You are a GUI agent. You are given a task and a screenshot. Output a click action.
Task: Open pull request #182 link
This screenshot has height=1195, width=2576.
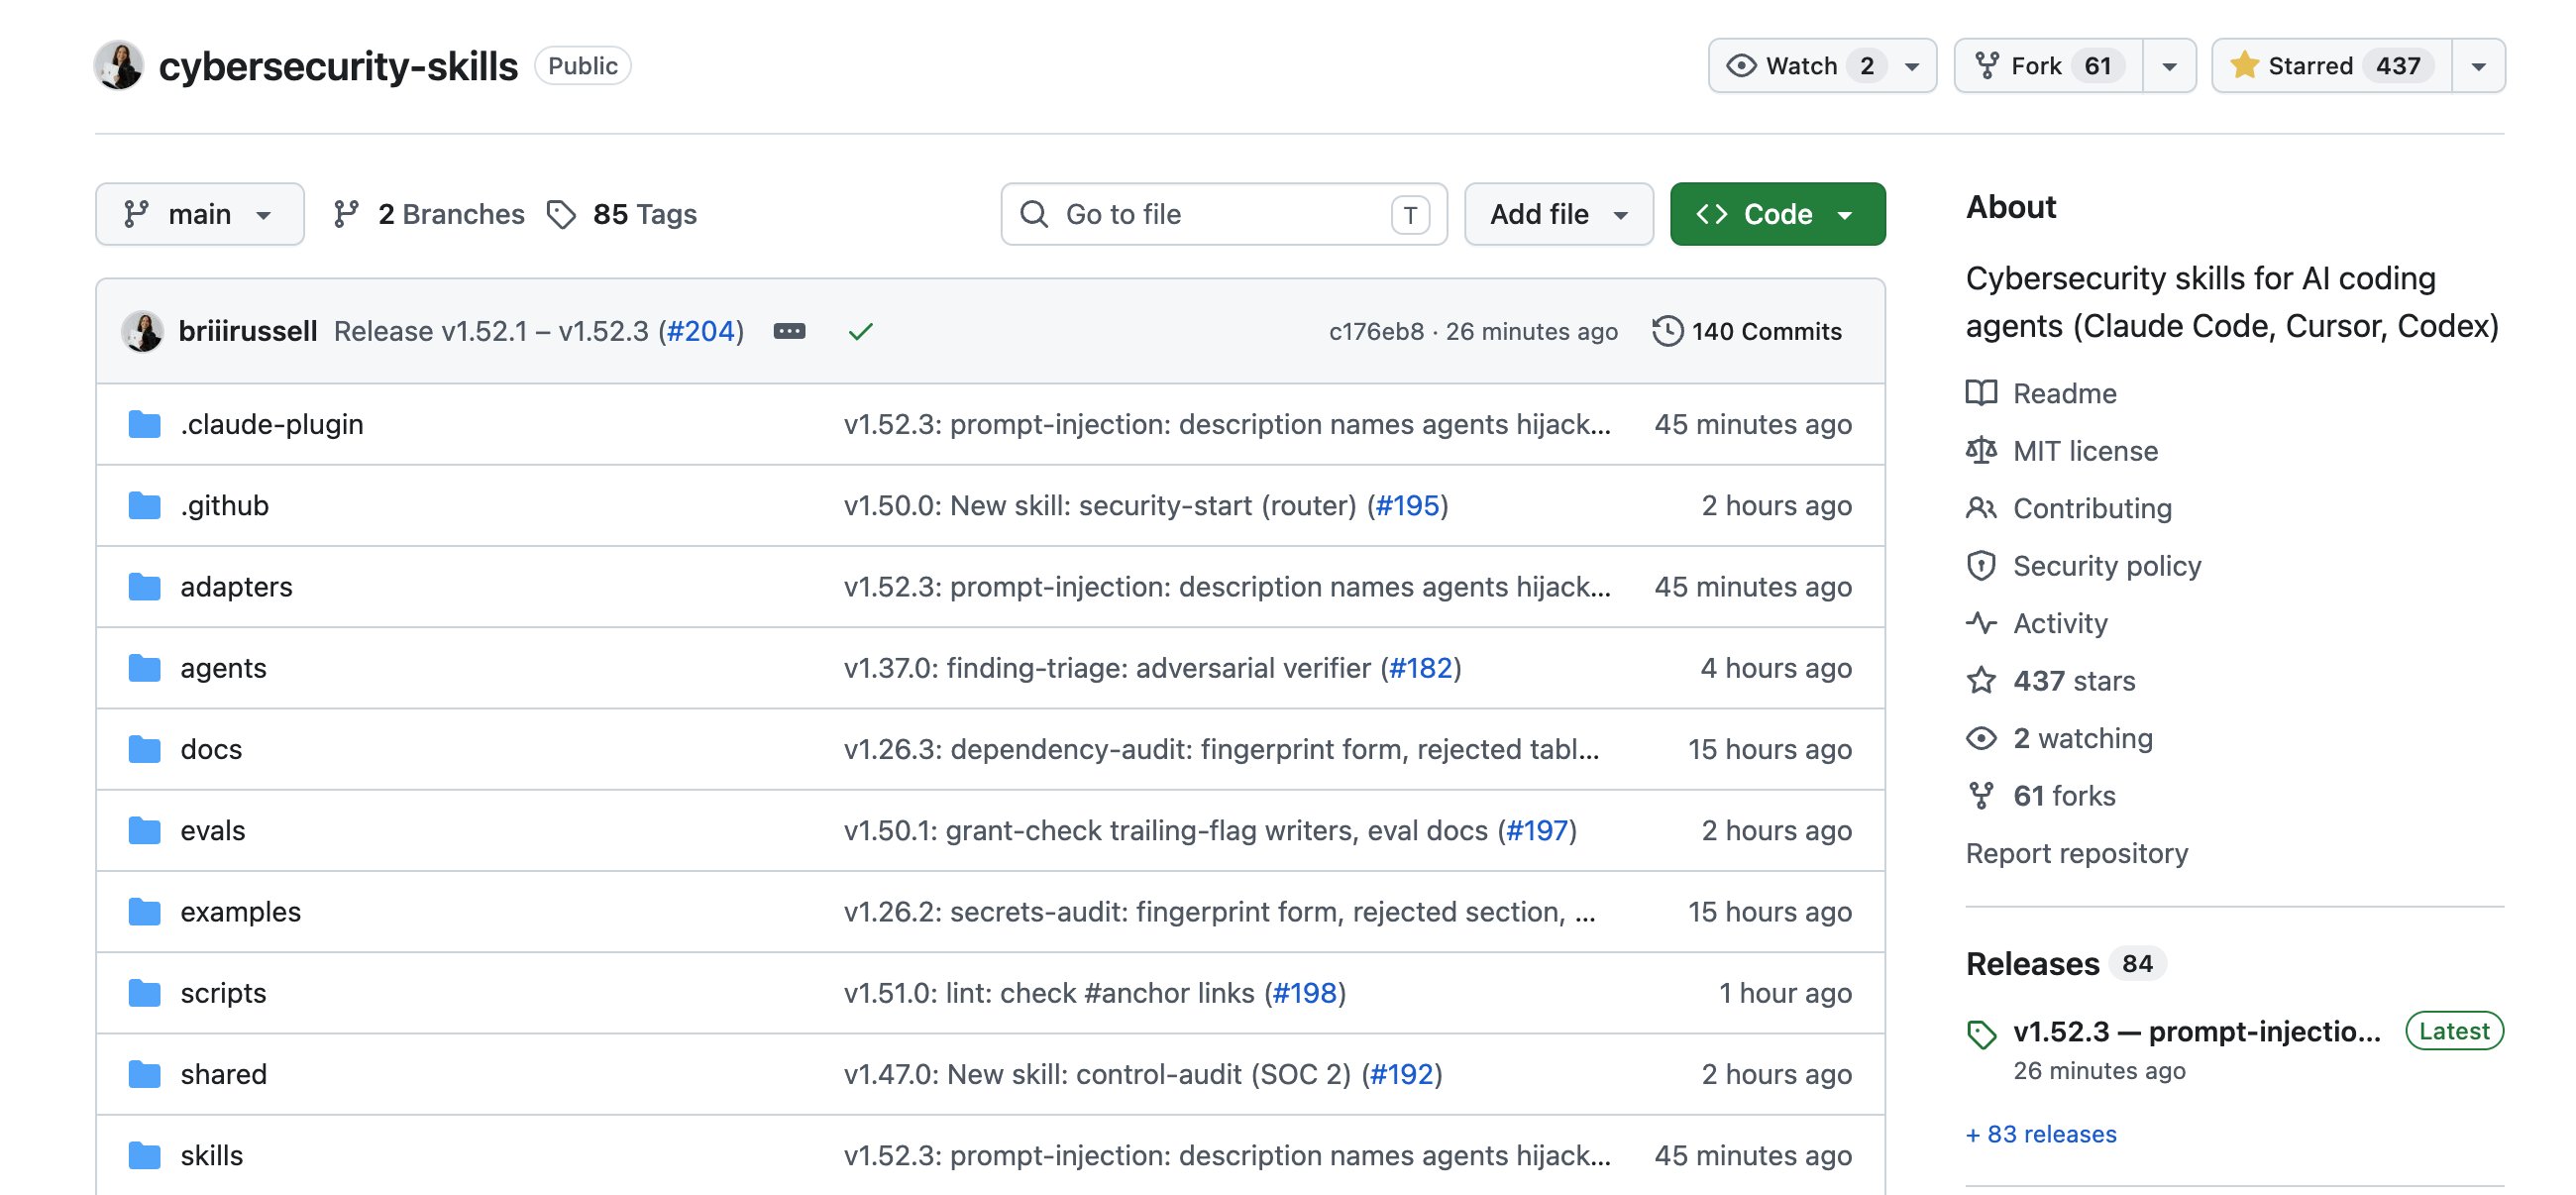tap(1420, 667)
